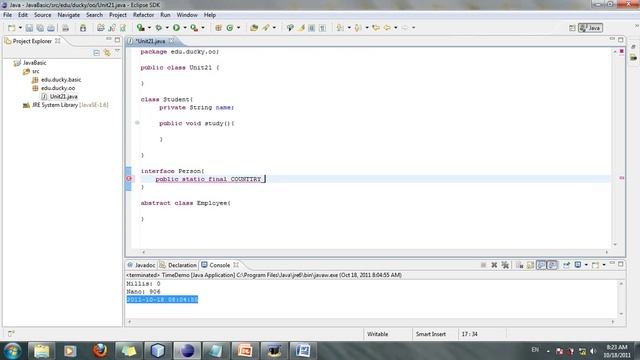
Task: Minimize the Project Explorer view
Action: [109, 40]
